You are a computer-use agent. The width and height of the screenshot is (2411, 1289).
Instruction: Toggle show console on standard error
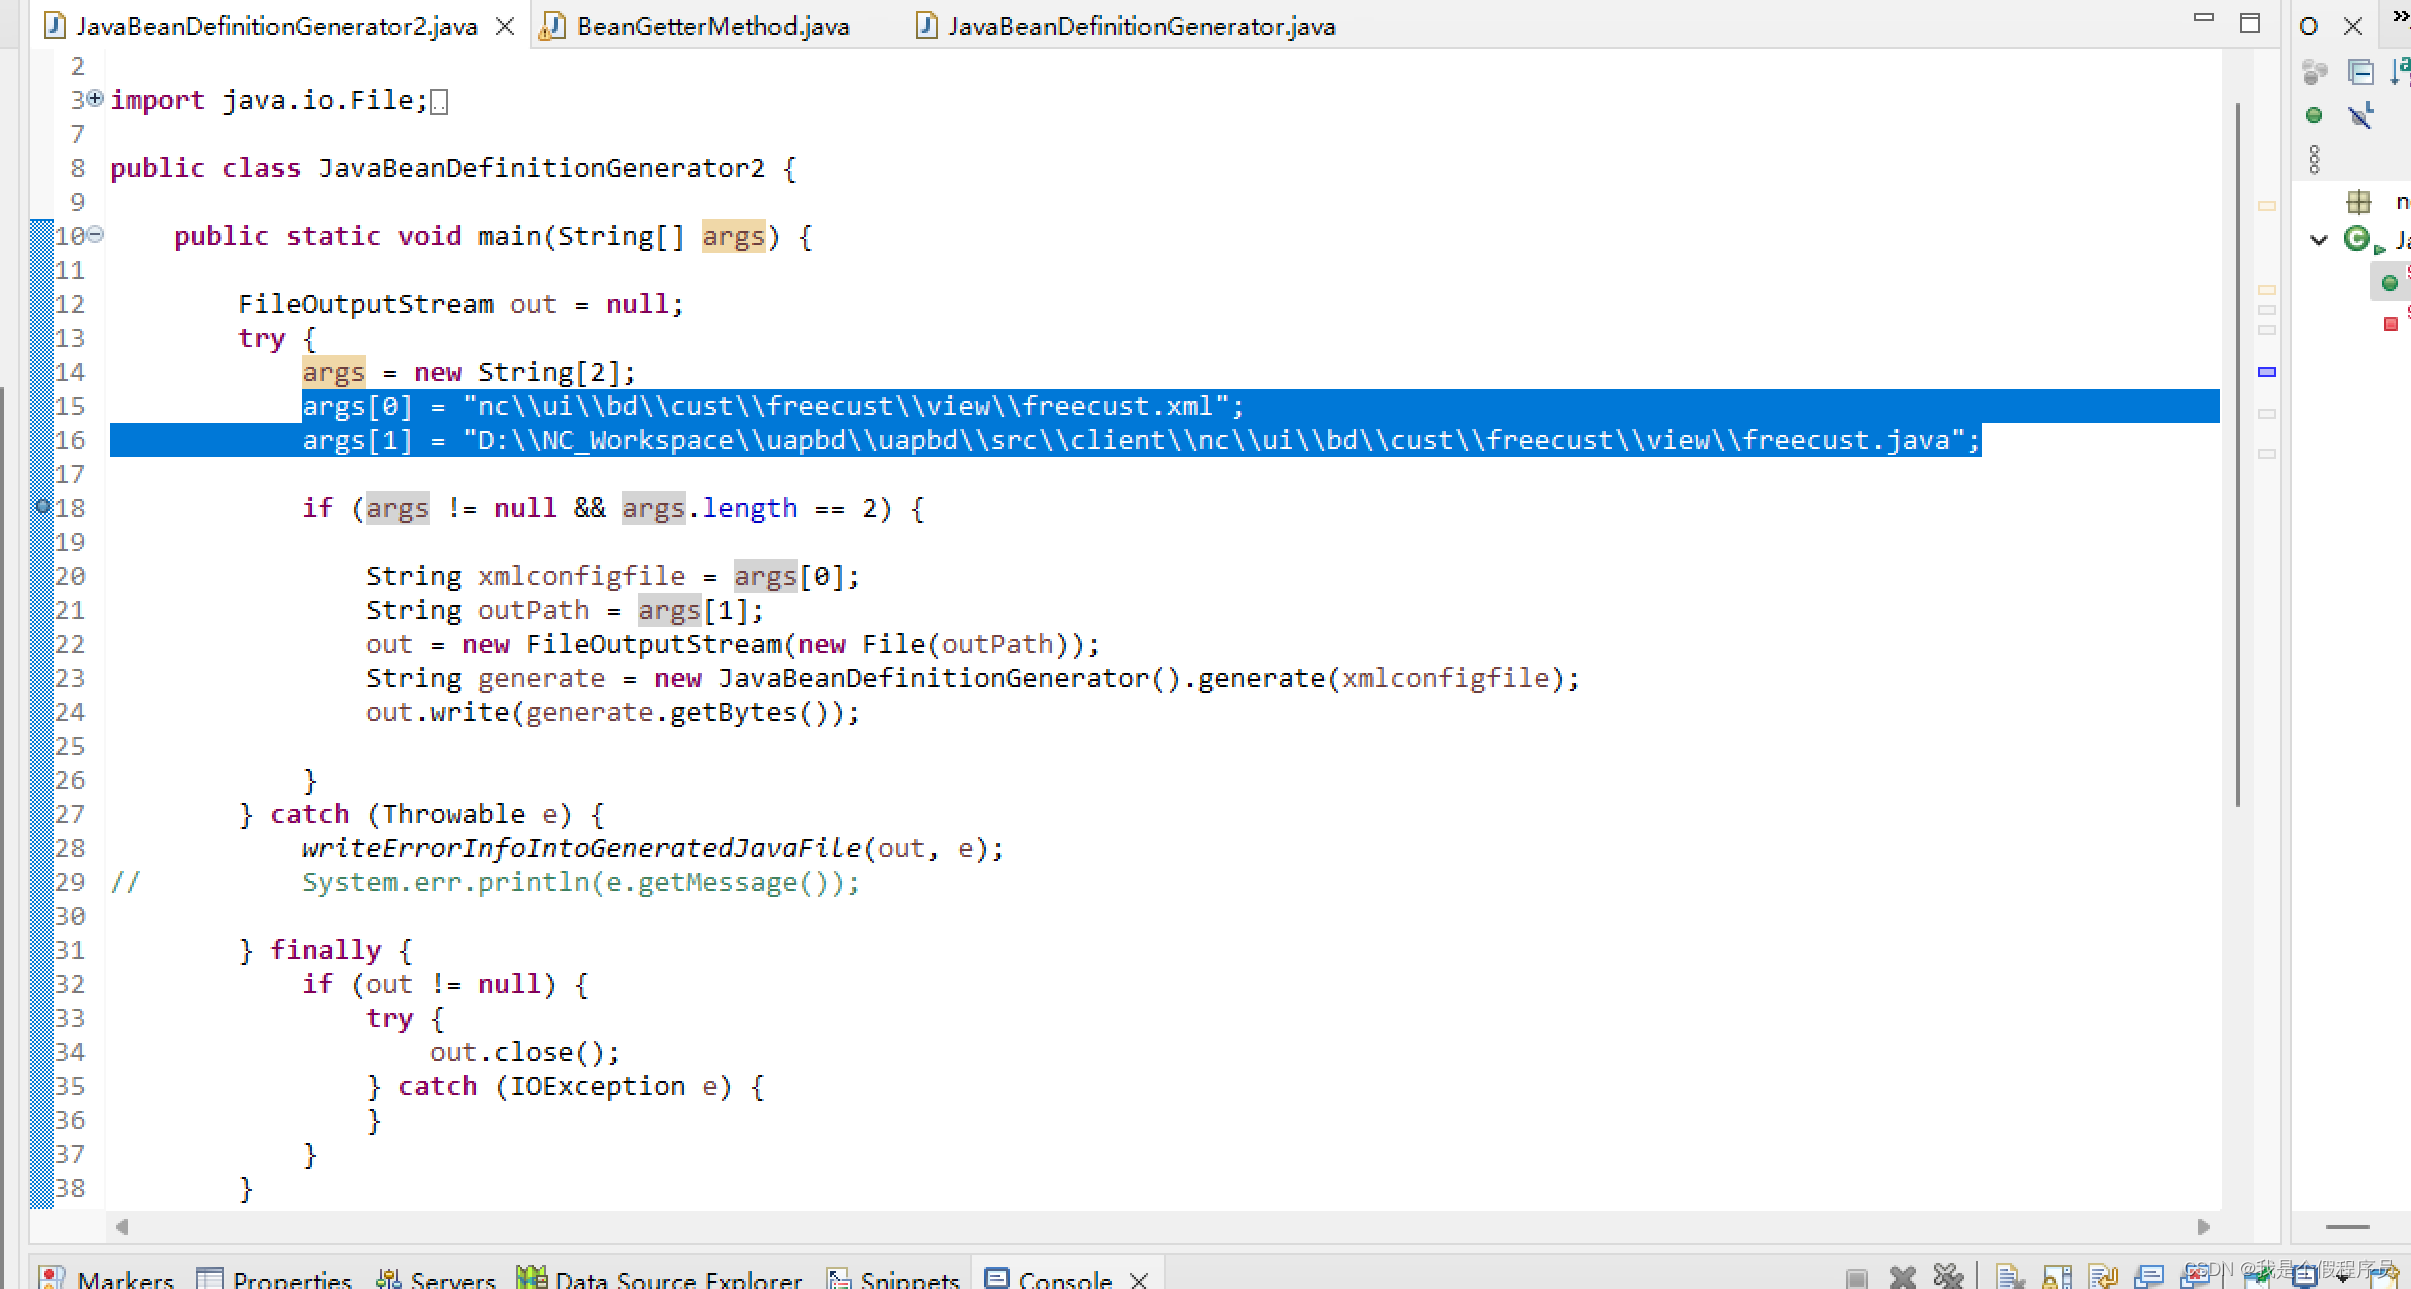point(2196,1277)
